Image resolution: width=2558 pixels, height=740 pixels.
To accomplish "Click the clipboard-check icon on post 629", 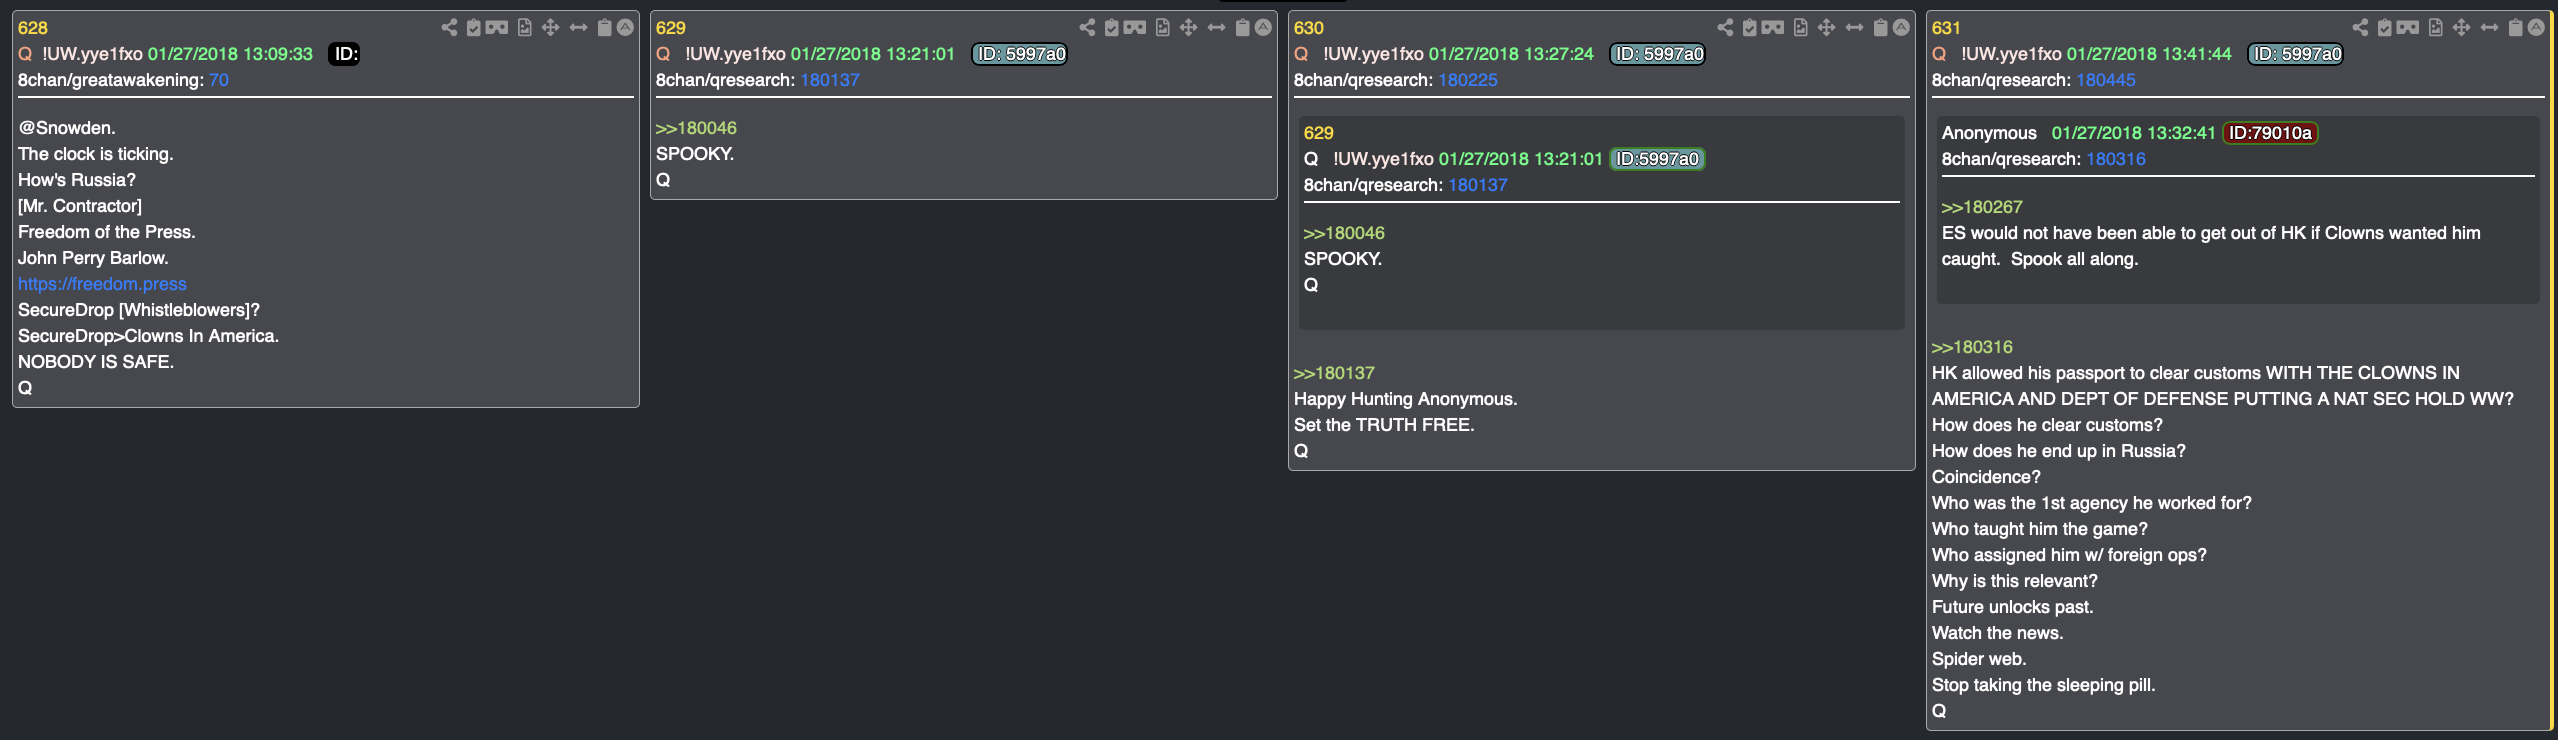I will (x=1112, y=27).
